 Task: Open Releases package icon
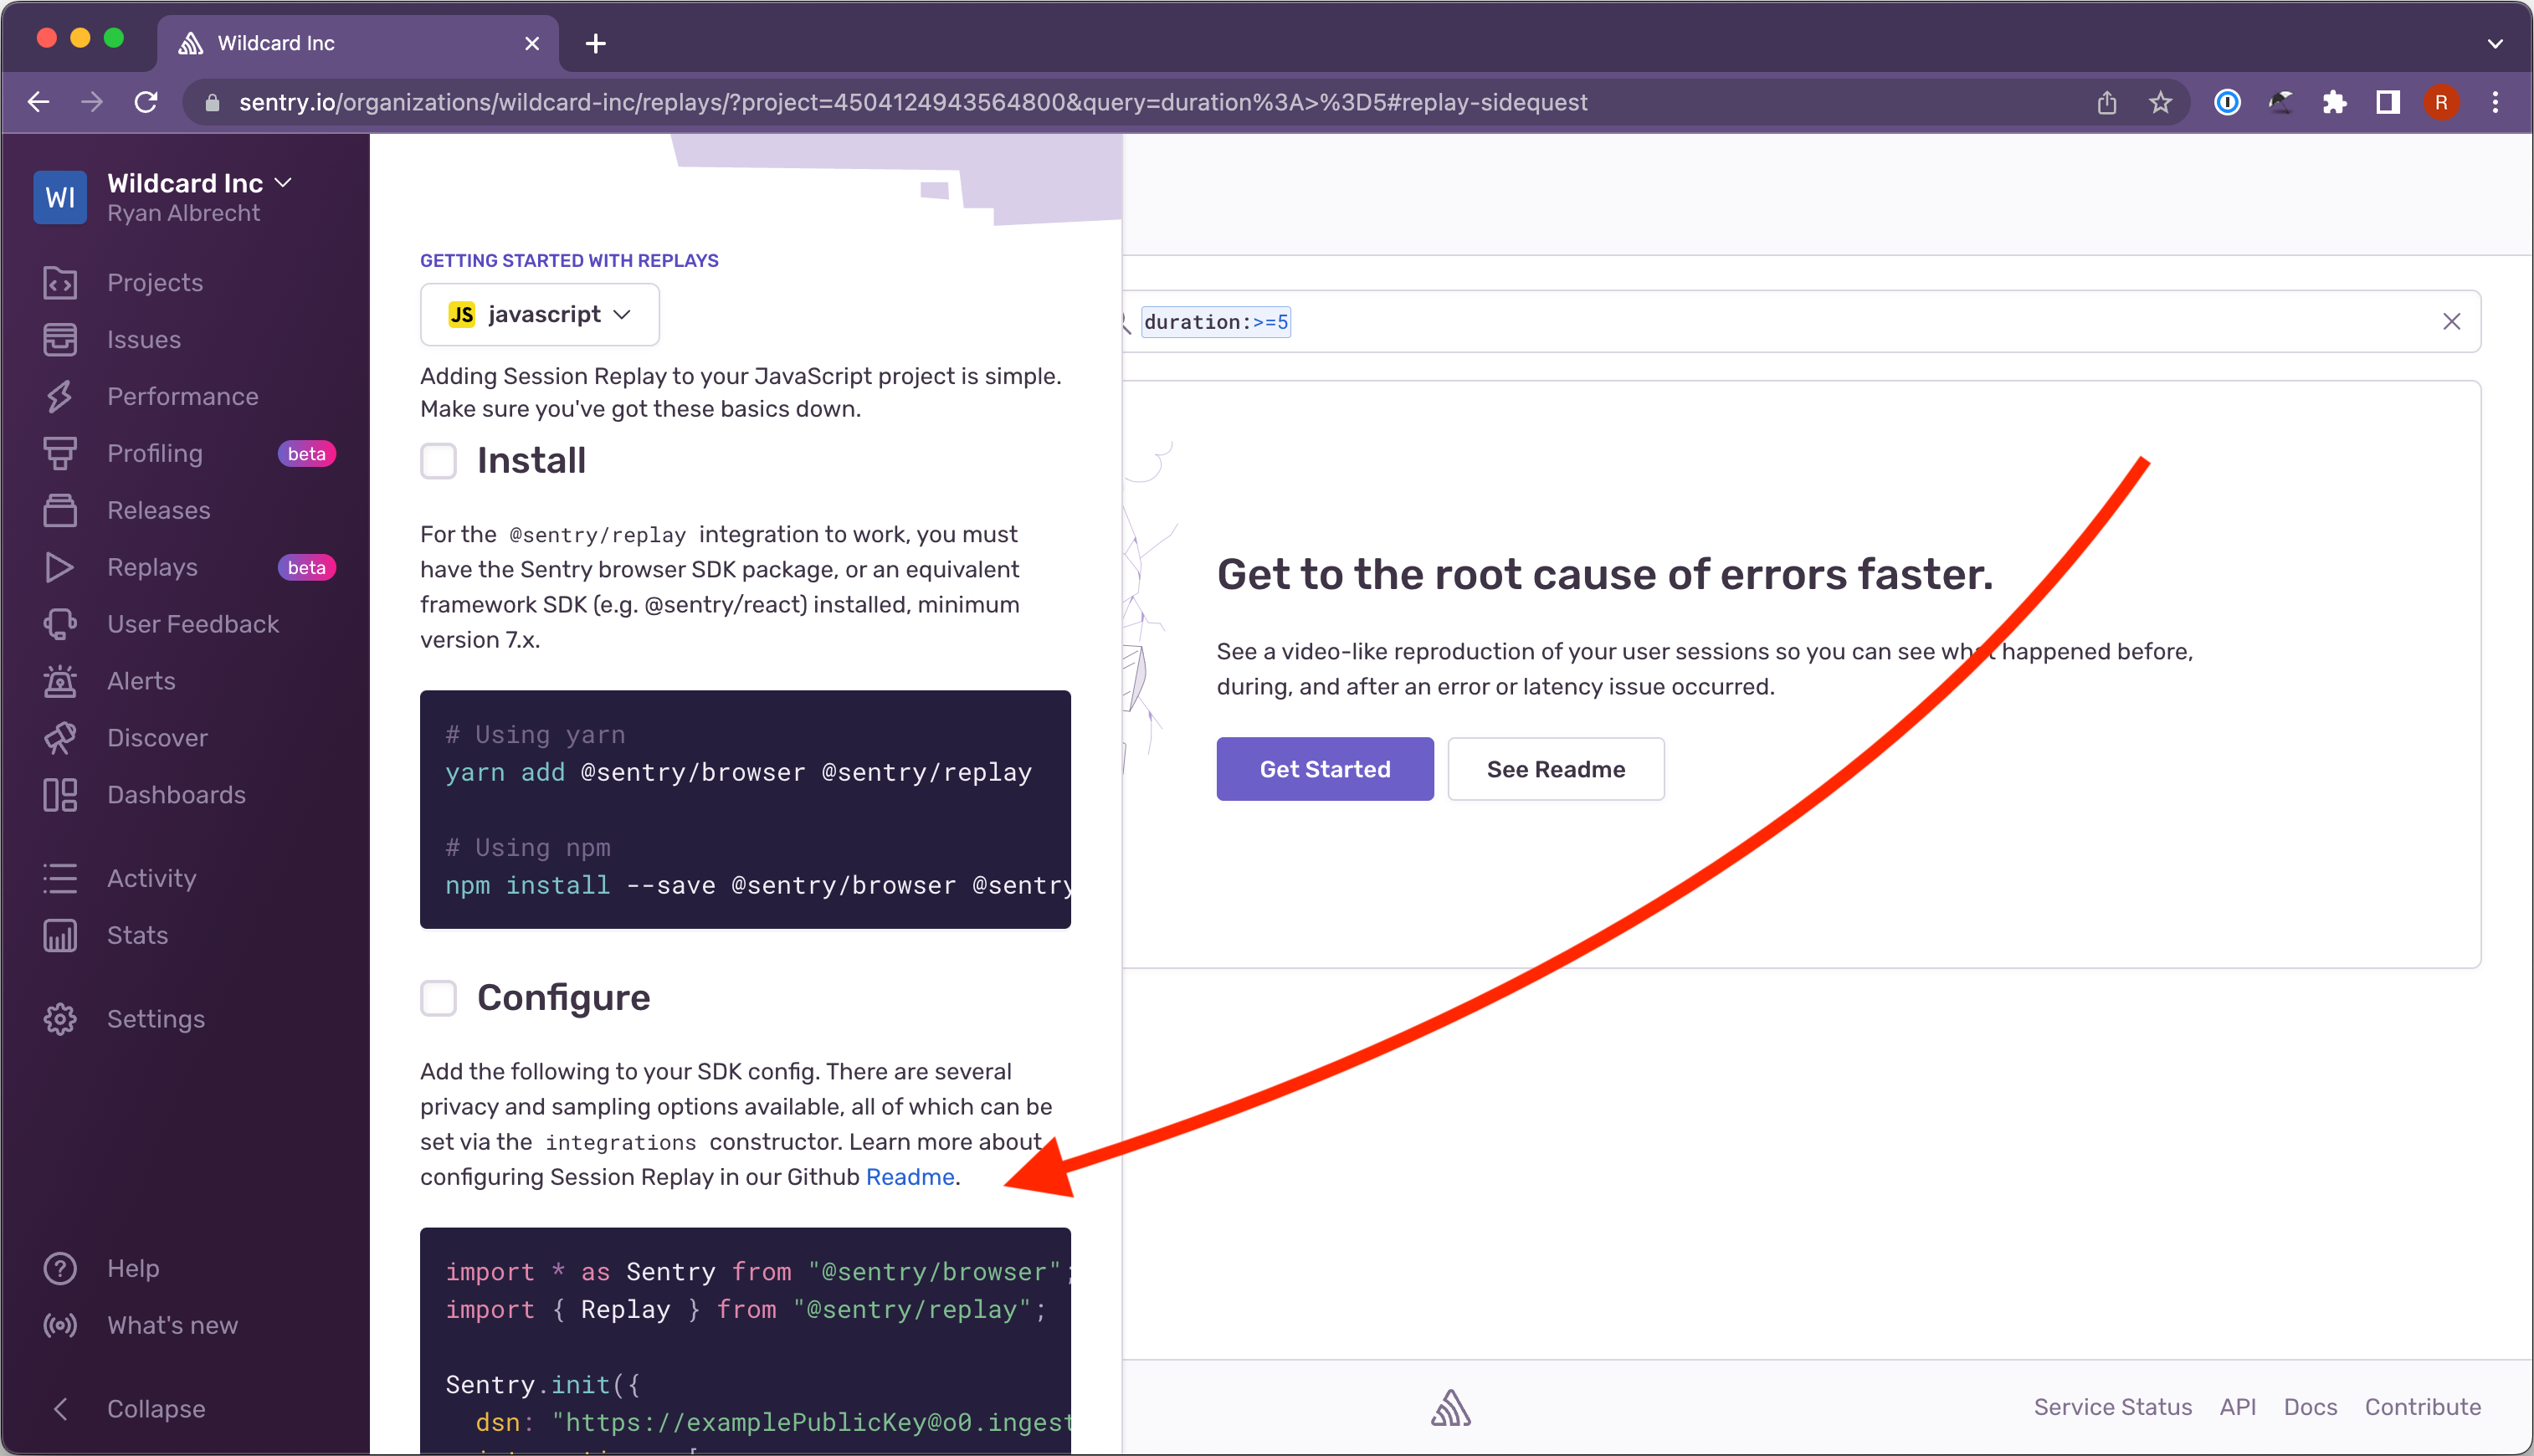[59, 511]
